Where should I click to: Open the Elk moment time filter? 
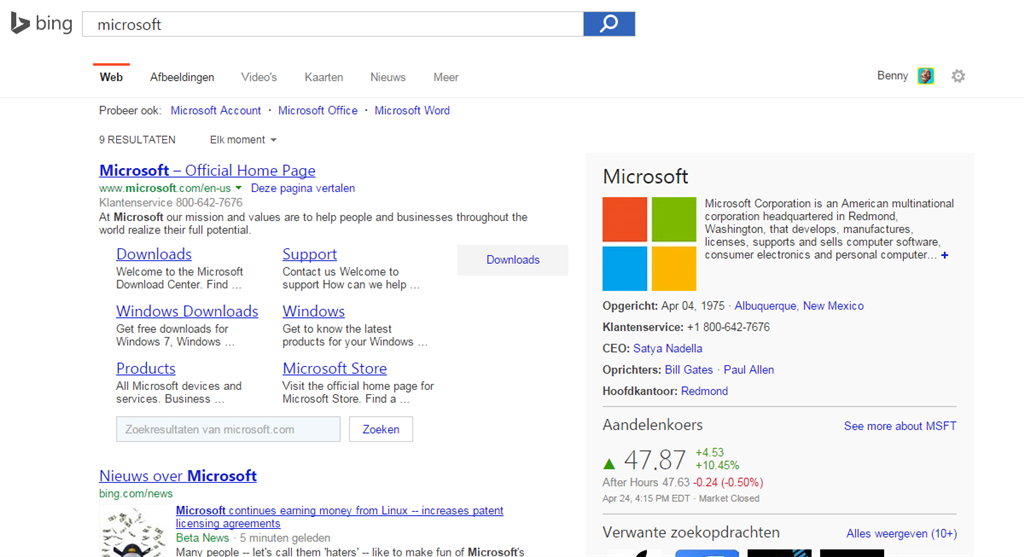243,140
